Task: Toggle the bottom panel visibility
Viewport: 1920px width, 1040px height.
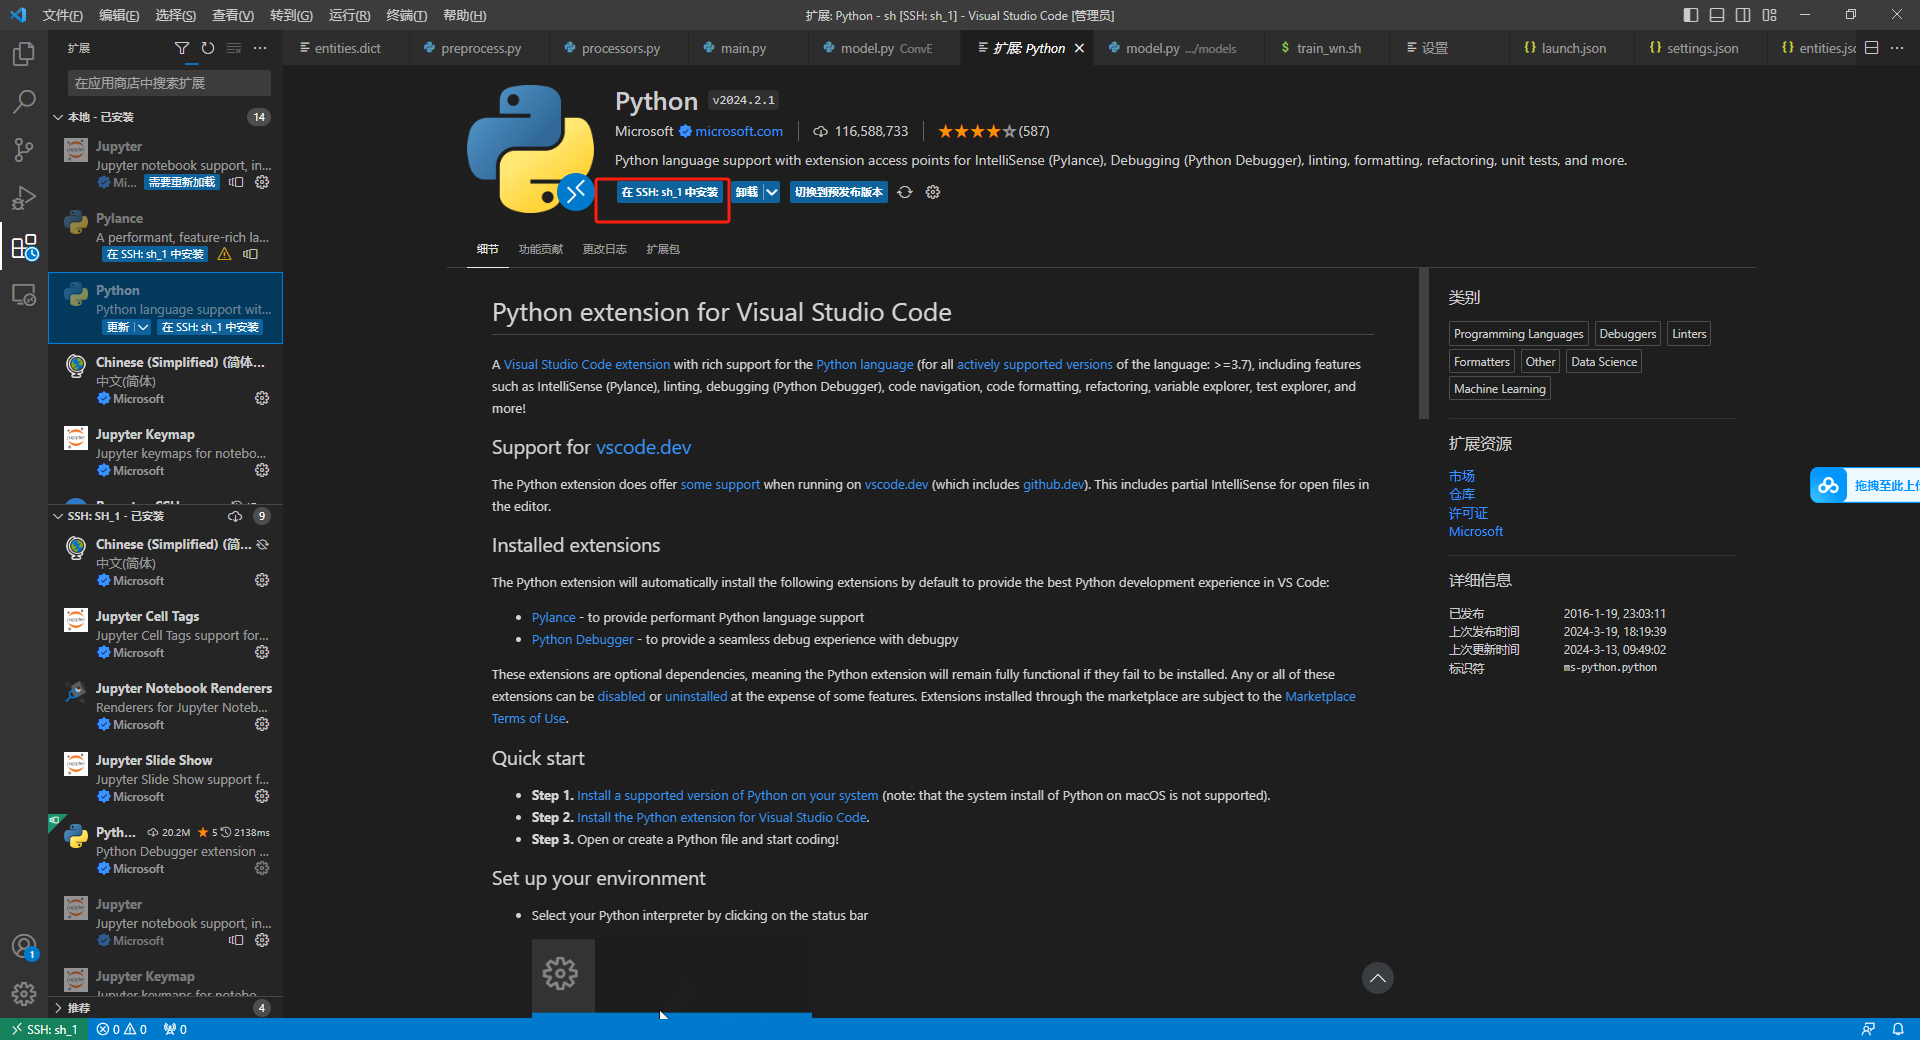Action: tap(1717, 15)
